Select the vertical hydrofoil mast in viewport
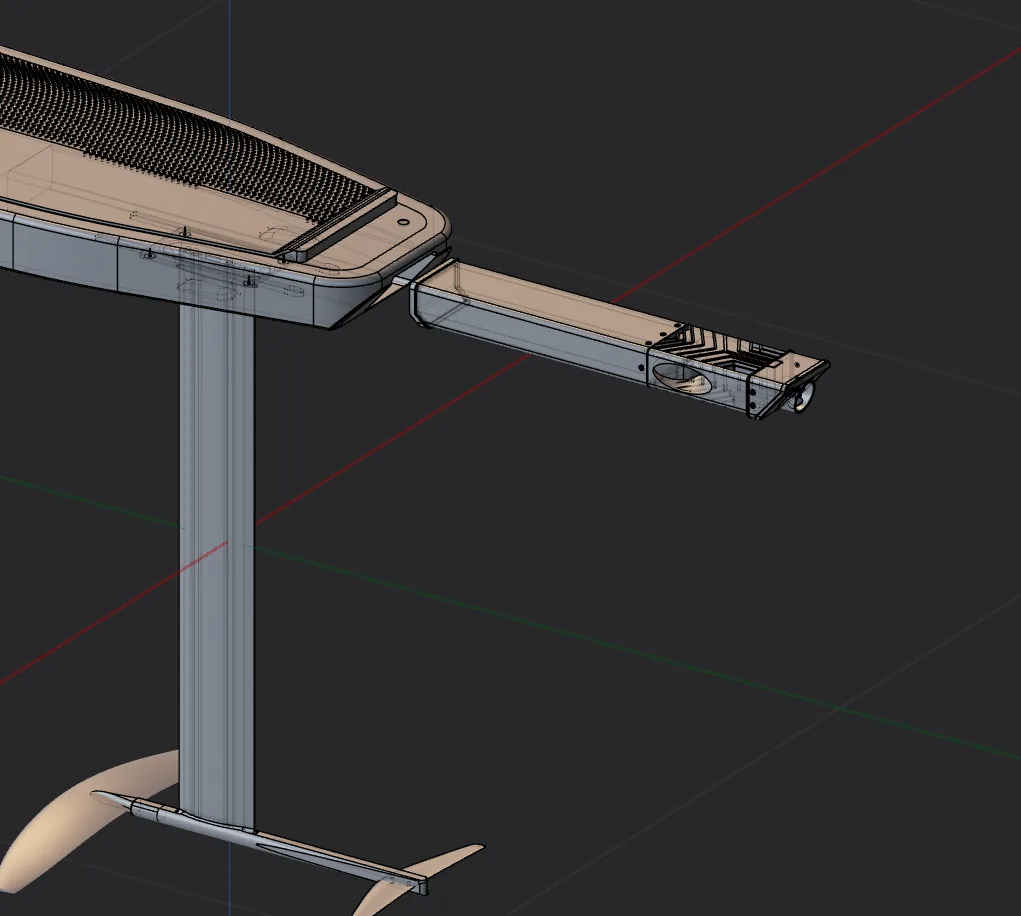 tap(216, 566)
